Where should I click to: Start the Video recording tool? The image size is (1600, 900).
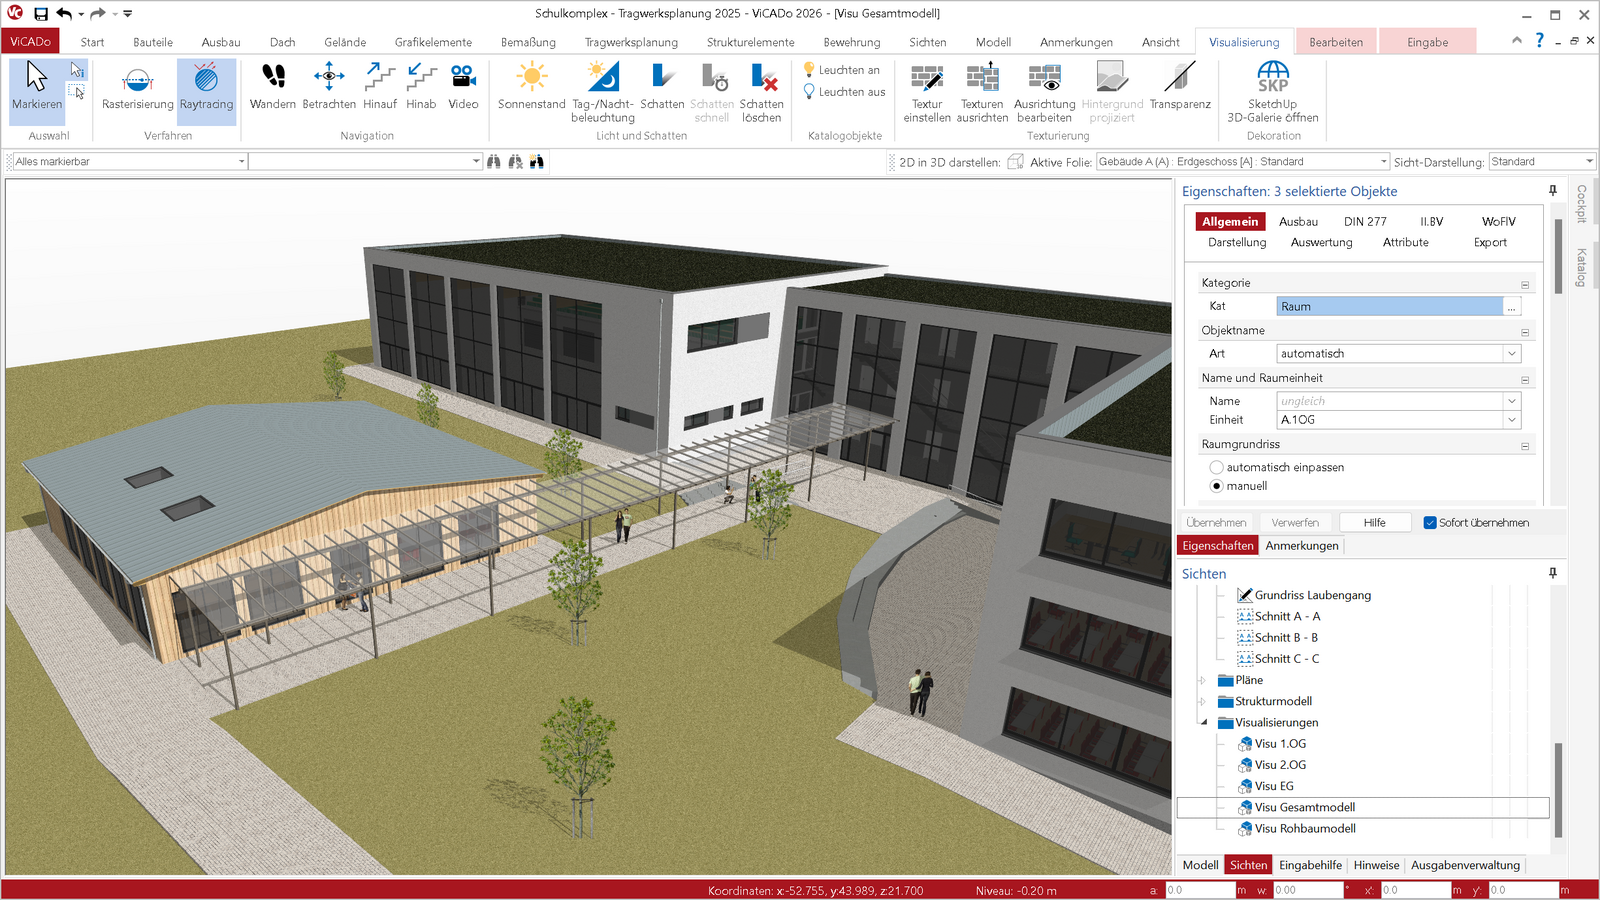click(x=463, y=87)
